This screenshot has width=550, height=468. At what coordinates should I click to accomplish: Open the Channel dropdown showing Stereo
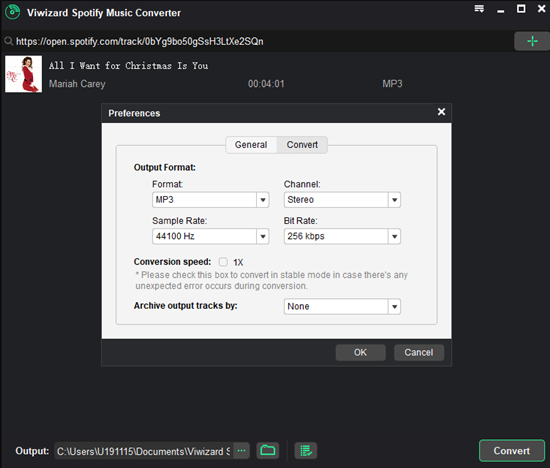coord(342,200)
